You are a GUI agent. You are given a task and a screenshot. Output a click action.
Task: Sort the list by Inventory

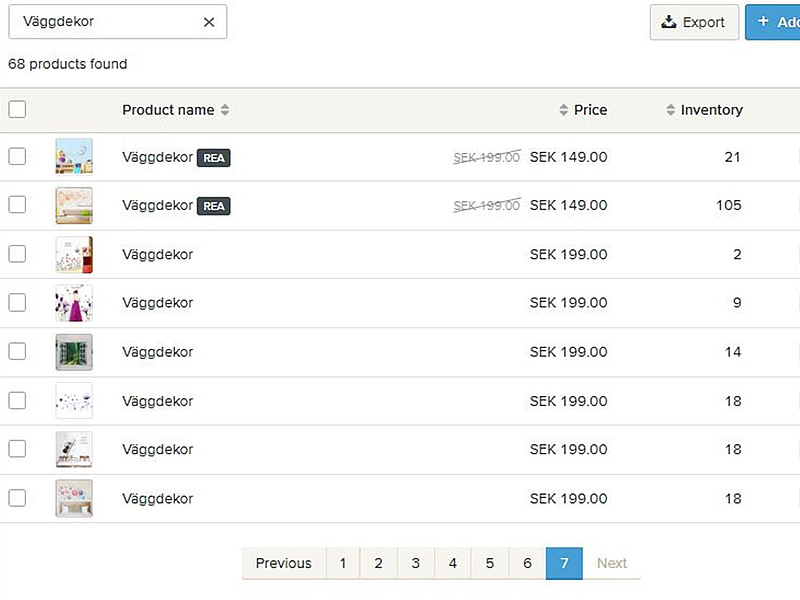[704, 110]
